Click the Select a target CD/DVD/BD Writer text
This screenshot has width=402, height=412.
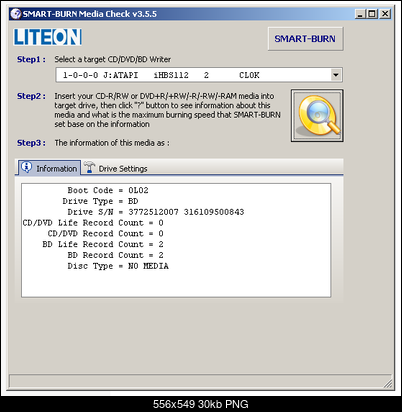[113, 59]
